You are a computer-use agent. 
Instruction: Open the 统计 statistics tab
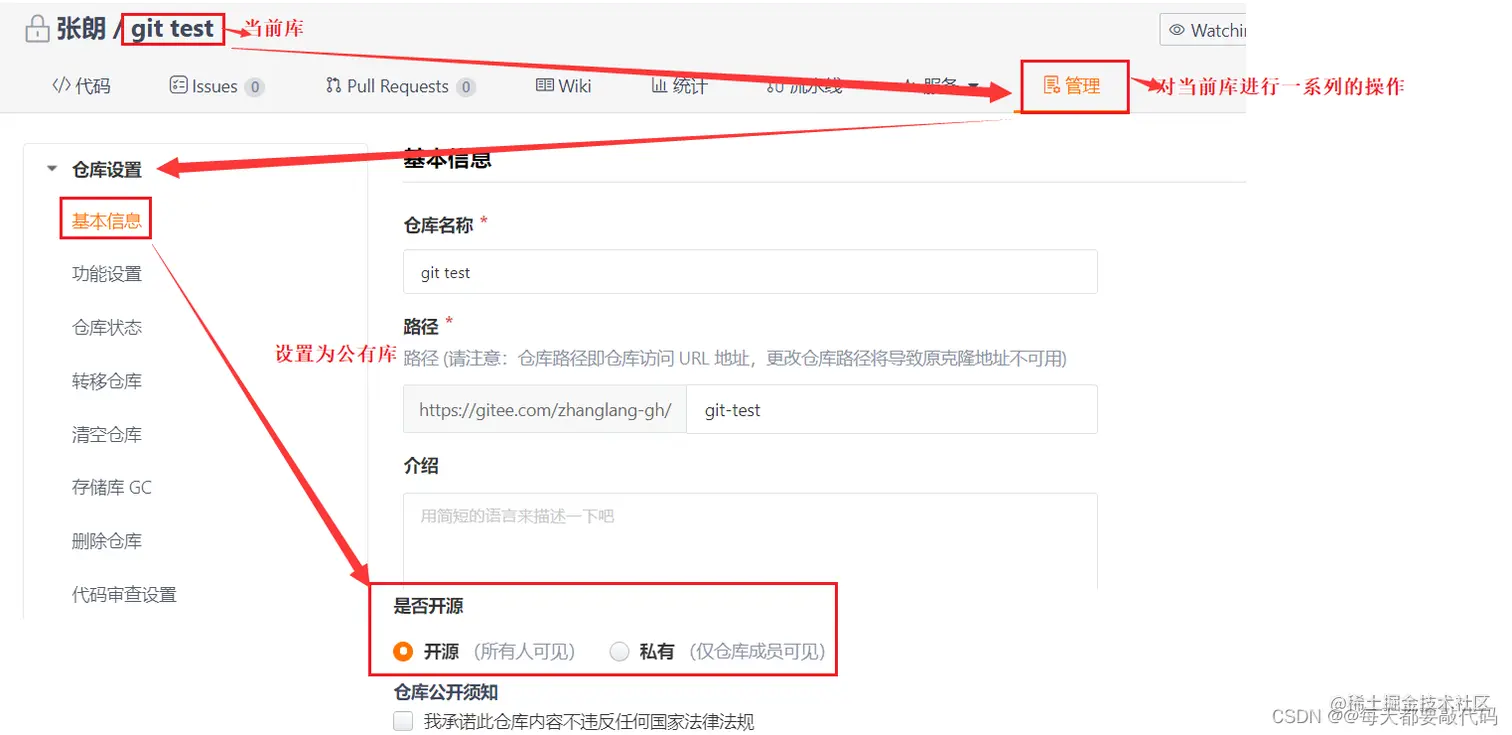pos(679,86)
